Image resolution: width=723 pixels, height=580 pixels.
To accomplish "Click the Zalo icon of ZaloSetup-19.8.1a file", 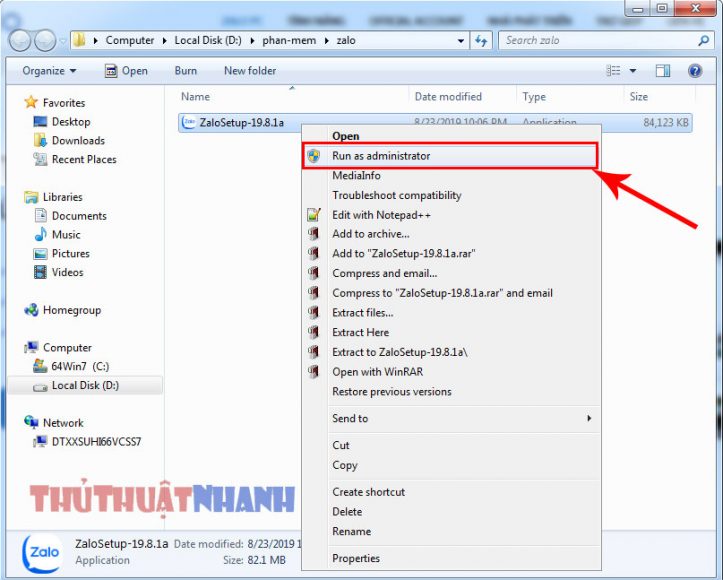I will [x=188, y=123].
